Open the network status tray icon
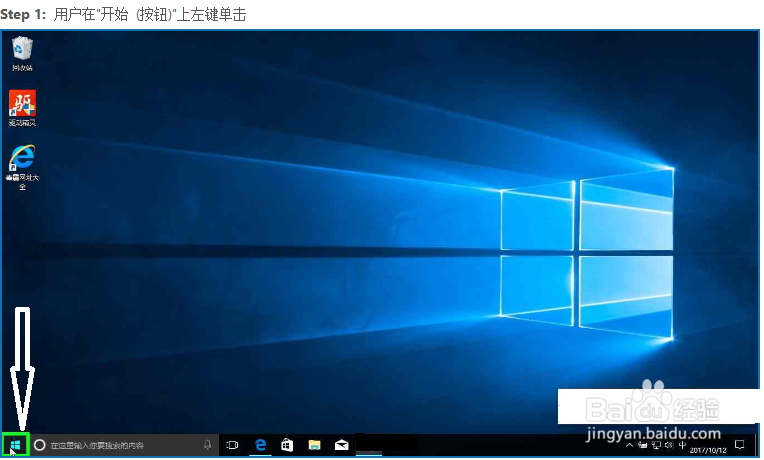 click(x=656, y=445)
